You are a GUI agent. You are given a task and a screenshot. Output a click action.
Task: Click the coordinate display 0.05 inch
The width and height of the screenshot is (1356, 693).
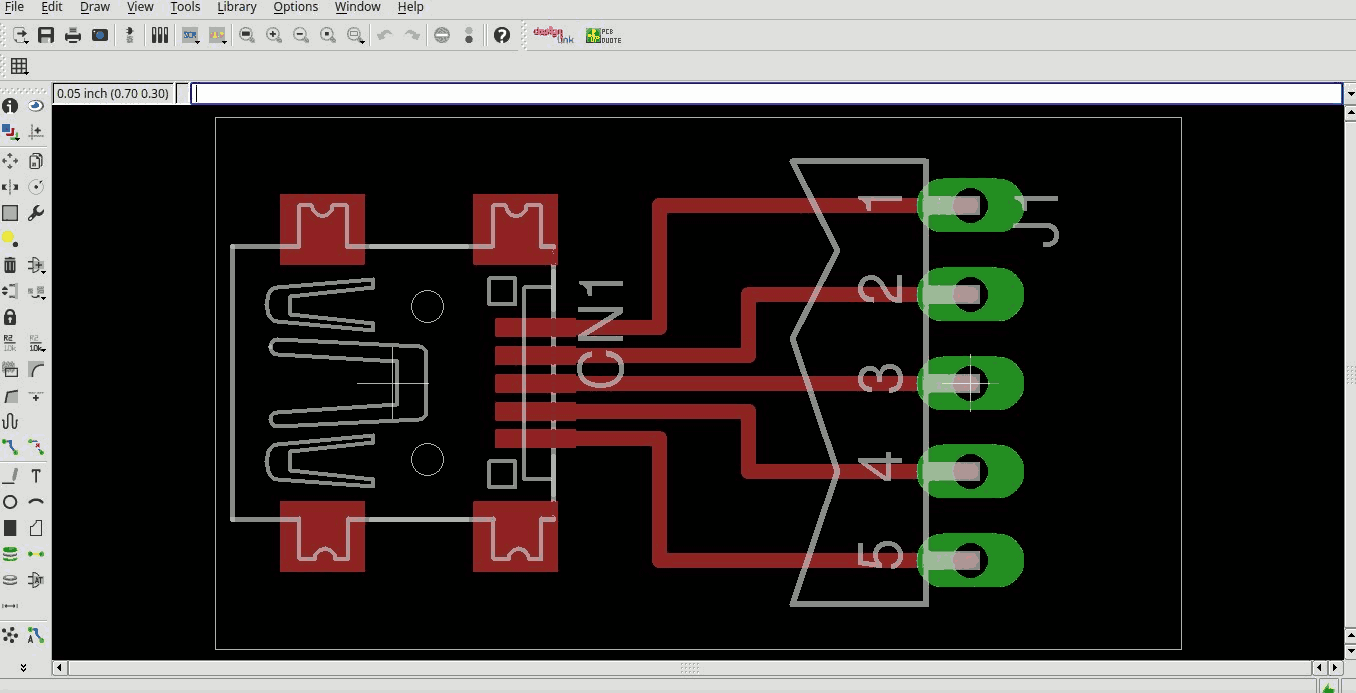coord(113,93)
